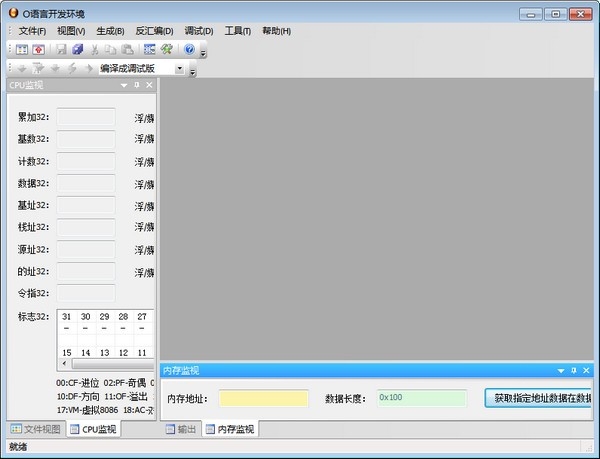Viewport: 600px width, 459px height.
Task: Click the yellow 内存地址 input field
Action: tap(264, 398)
